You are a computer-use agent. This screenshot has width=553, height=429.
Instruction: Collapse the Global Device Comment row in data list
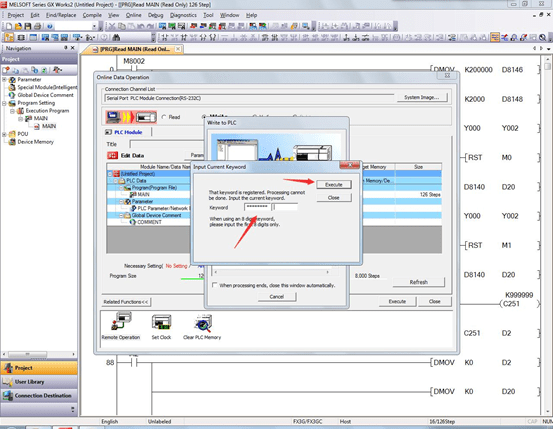(x=121, y=215)
